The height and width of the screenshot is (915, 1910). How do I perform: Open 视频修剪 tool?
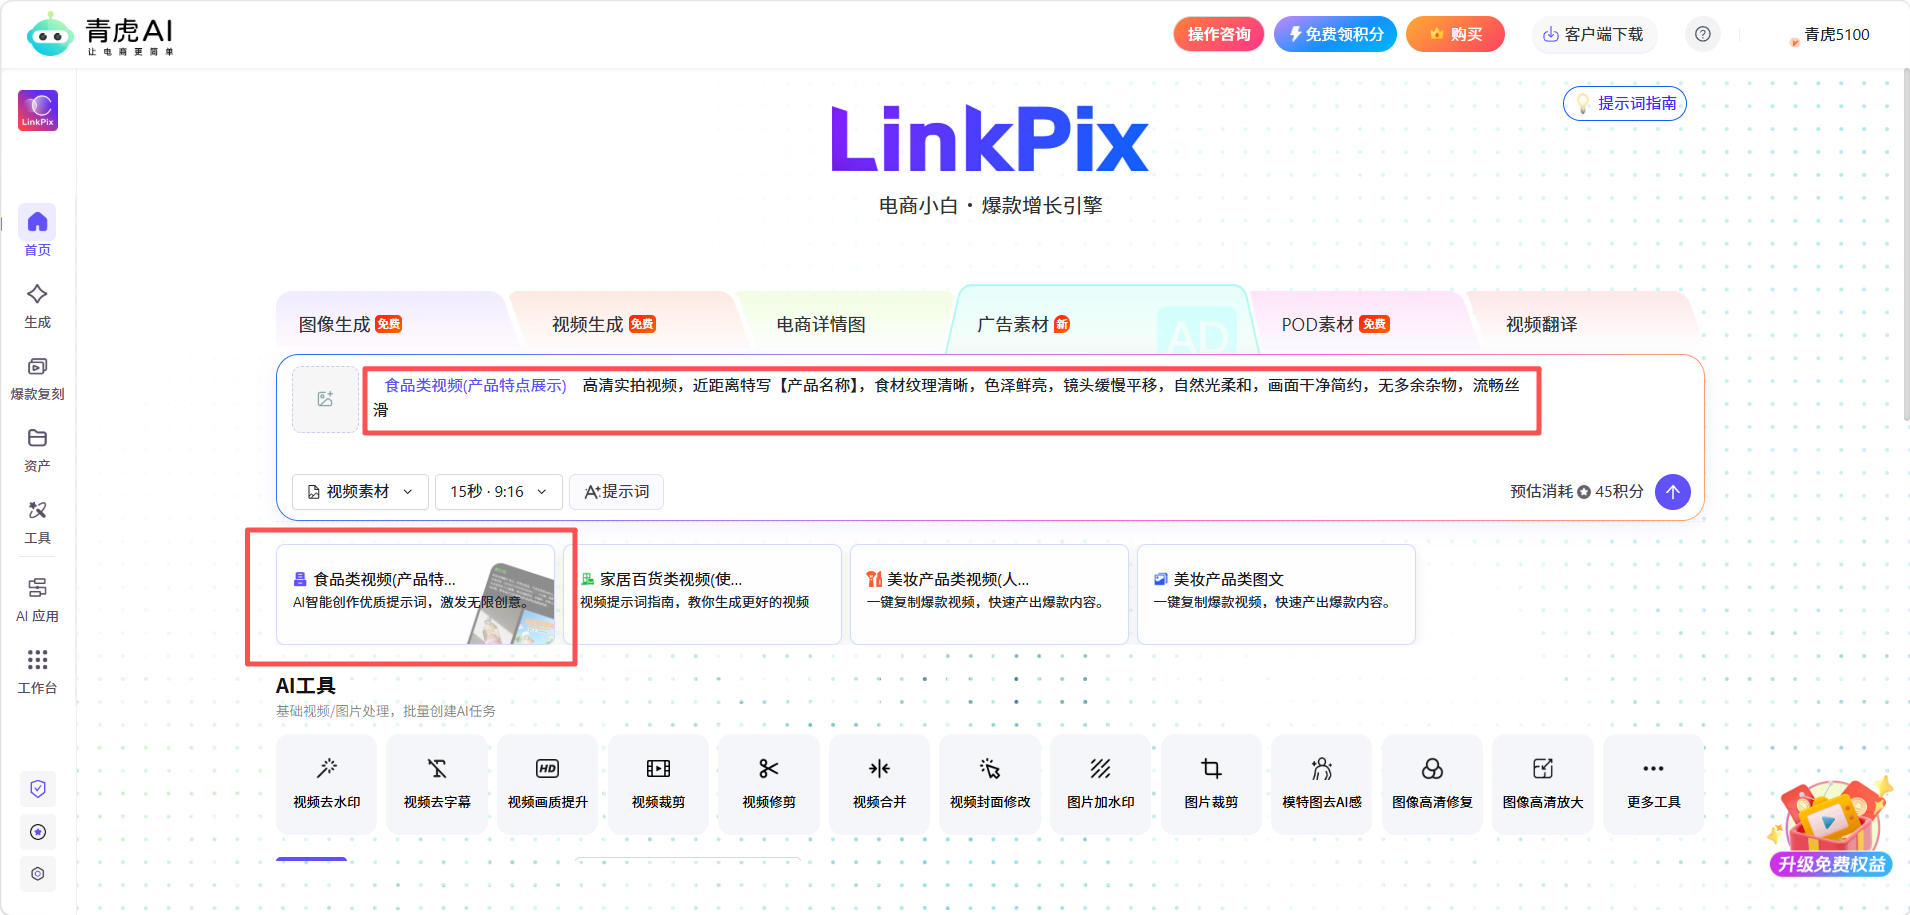click(769, 784)
